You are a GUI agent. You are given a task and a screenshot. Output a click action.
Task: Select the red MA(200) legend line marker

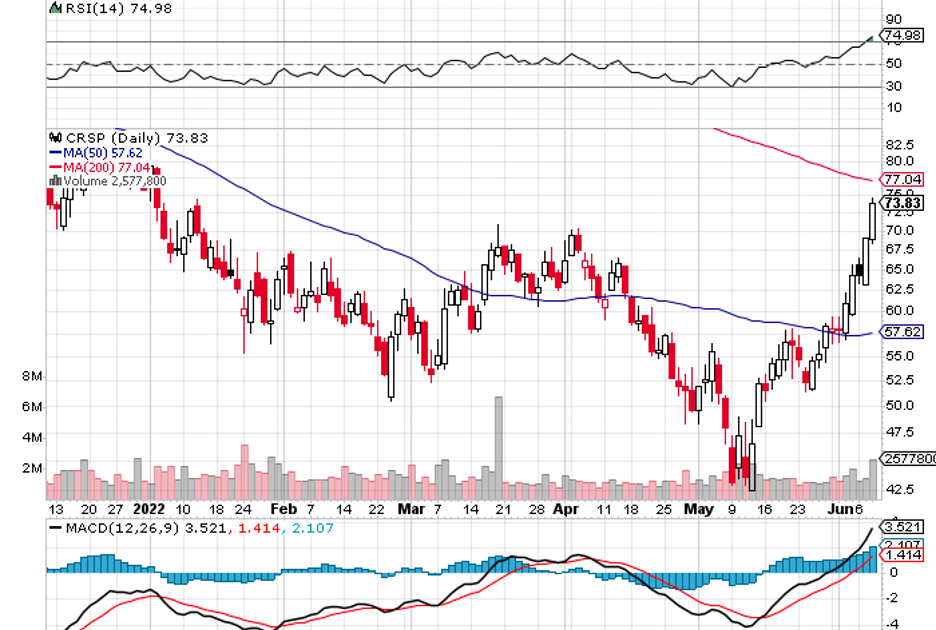click(x=55, y=167)
